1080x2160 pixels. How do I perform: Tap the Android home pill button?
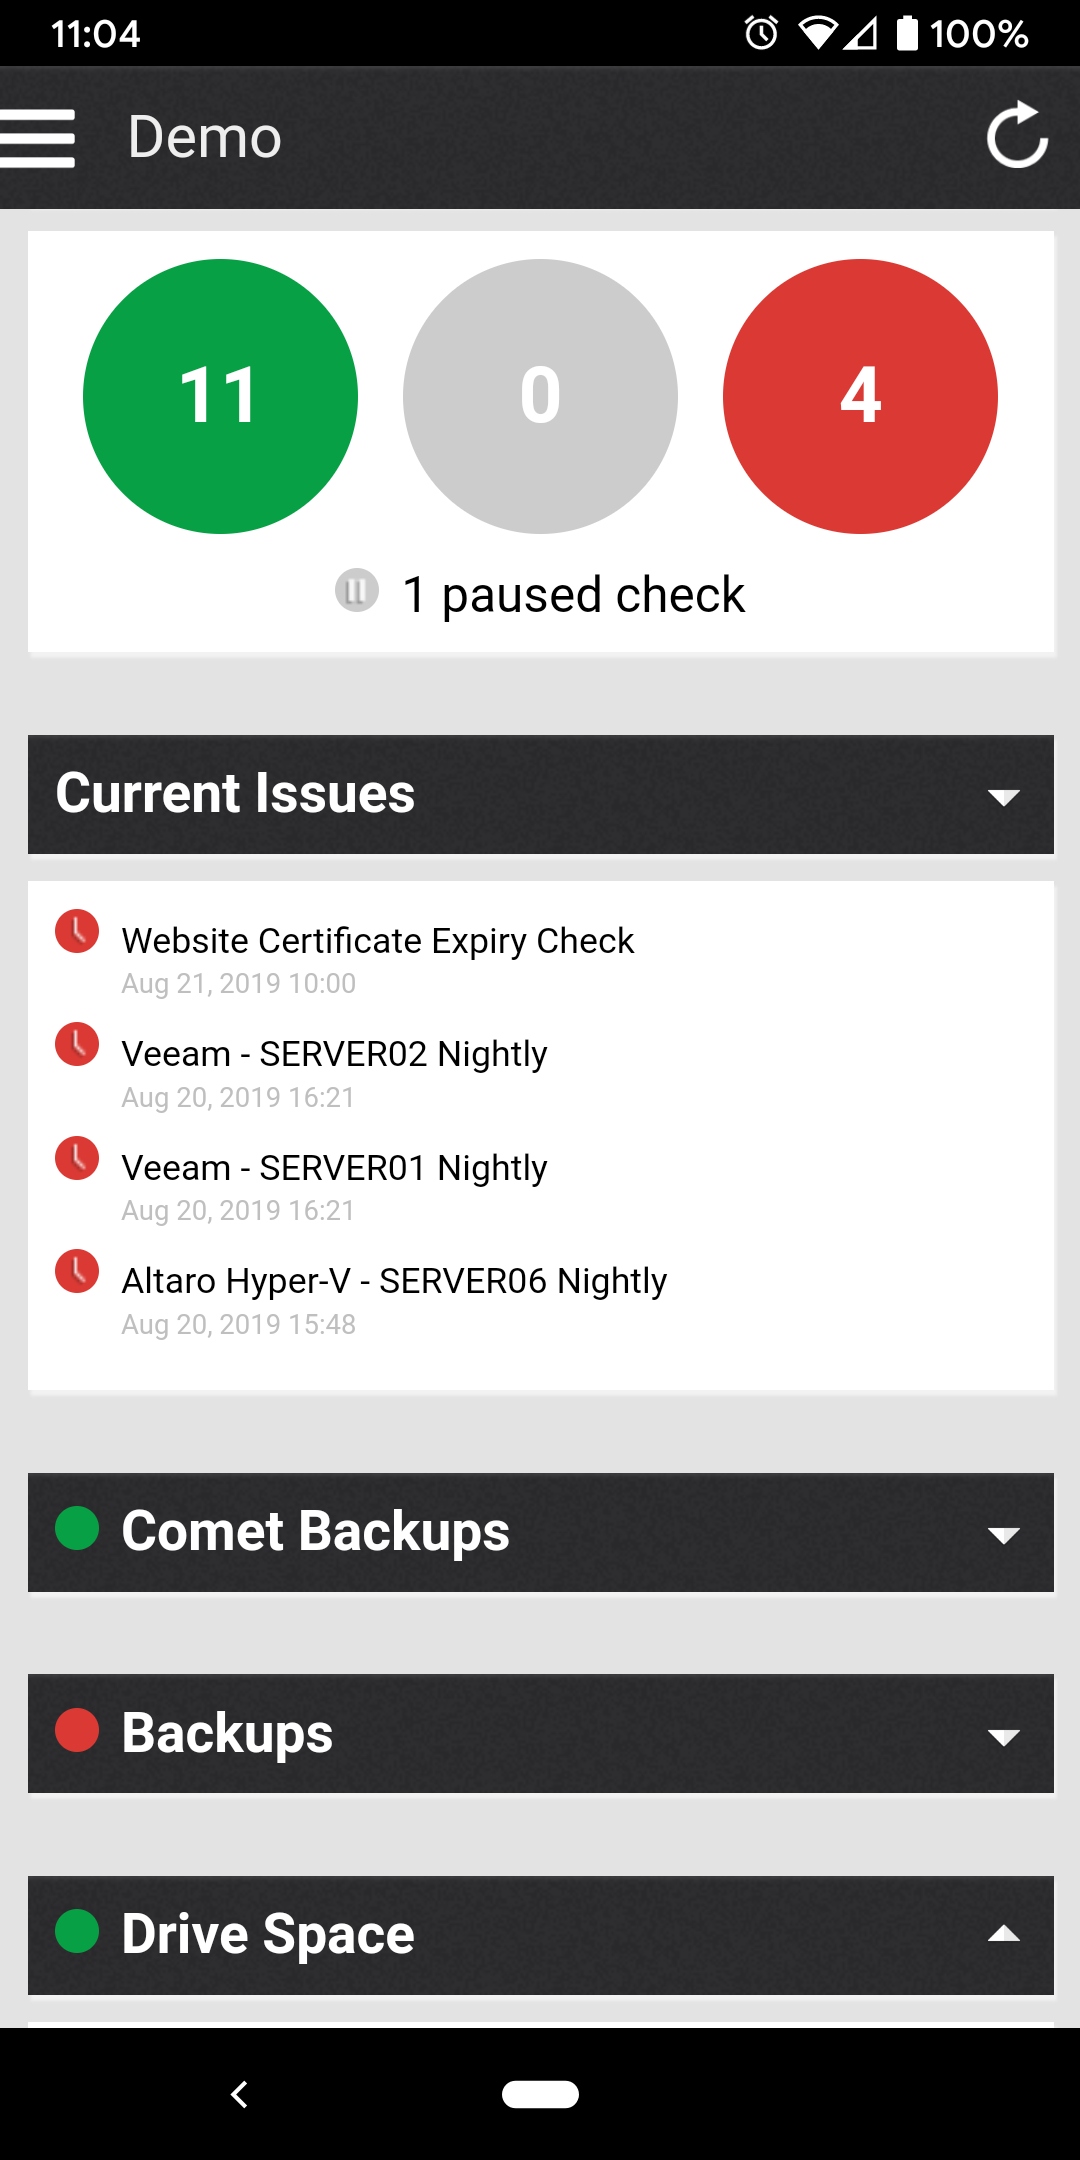[540, 2094]
